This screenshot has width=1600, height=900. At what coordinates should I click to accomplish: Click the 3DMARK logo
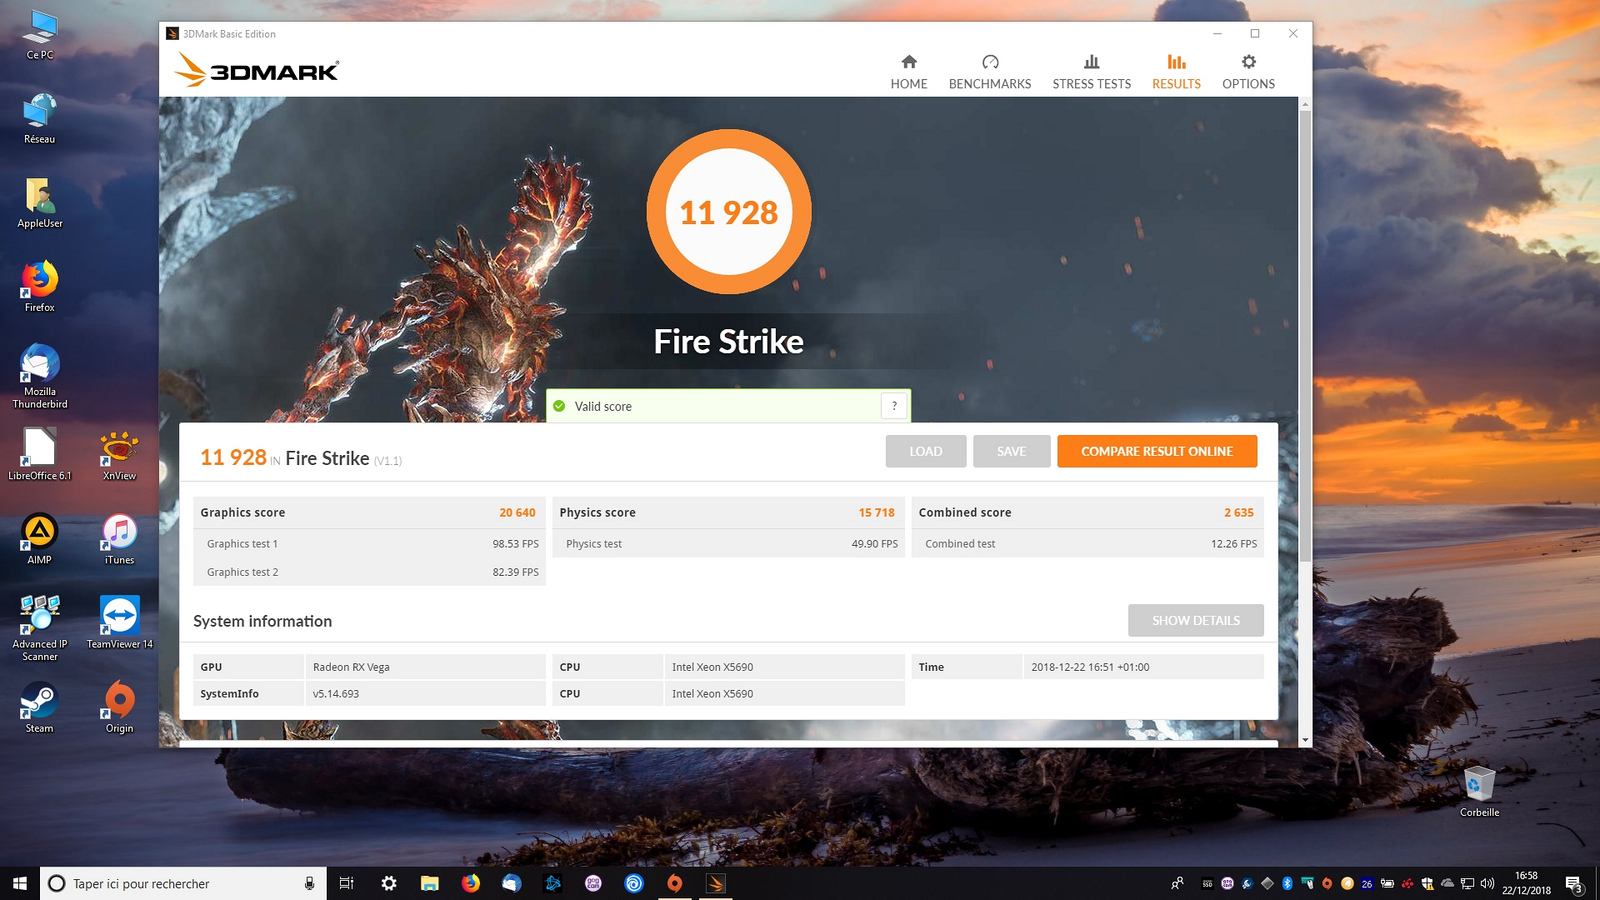coord(257,70)
